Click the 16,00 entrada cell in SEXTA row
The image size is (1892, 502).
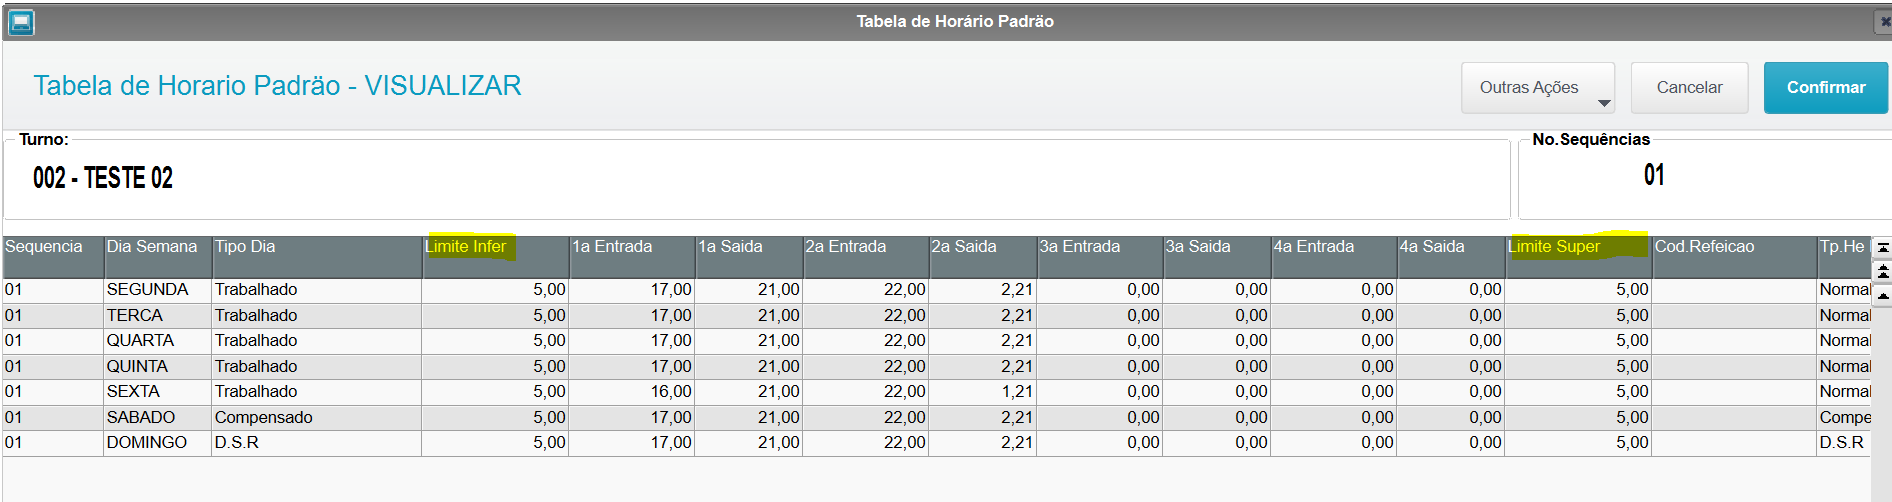click(632, 392)
